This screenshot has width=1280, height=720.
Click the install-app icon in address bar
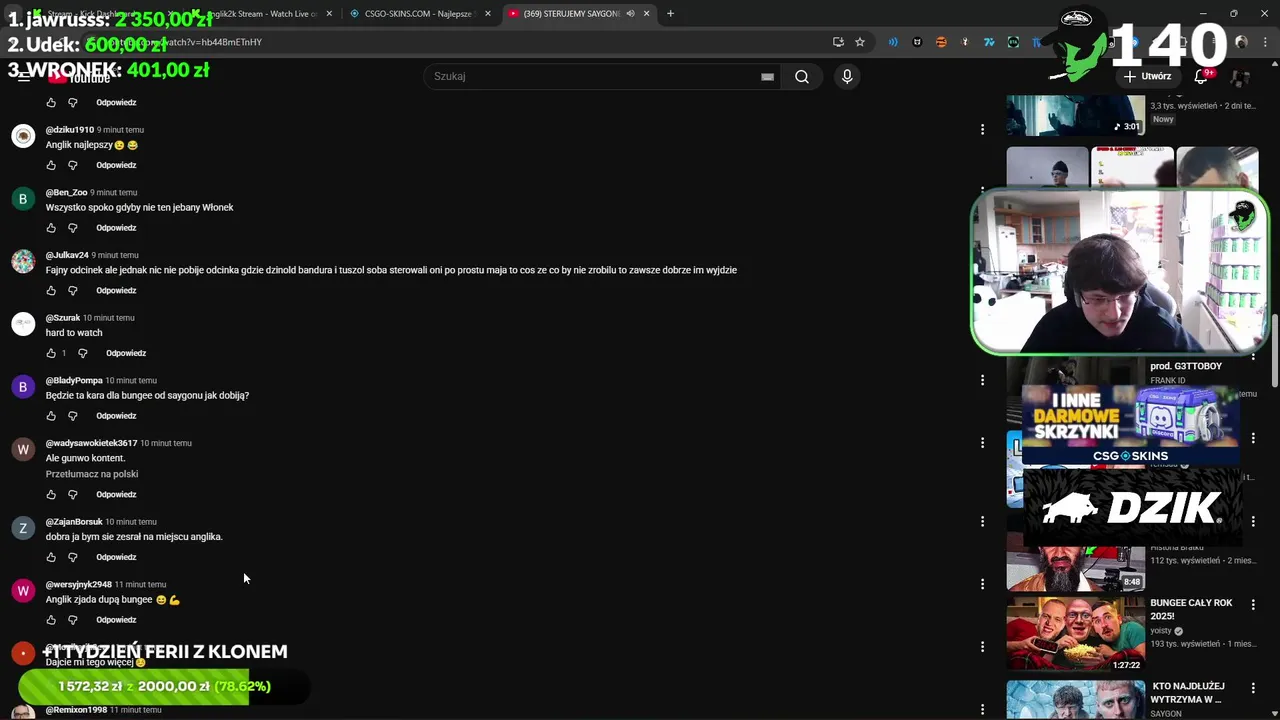(838, 42)
